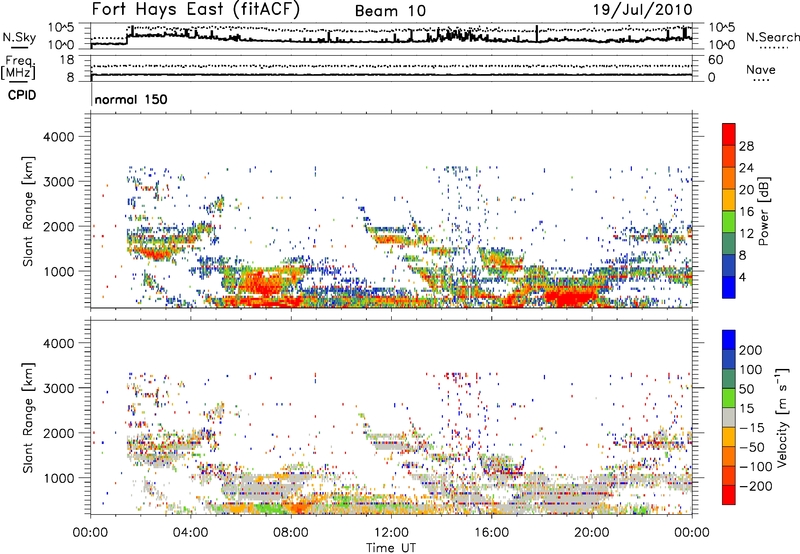800x554 pixels.
Task: Click the 'Nave' legend label
Action: coord(761,69)
